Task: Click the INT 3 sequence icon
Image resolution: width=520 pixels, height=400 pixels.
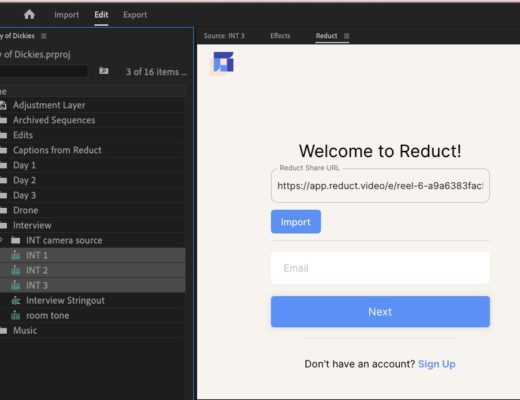Action: tap(16, 285)
